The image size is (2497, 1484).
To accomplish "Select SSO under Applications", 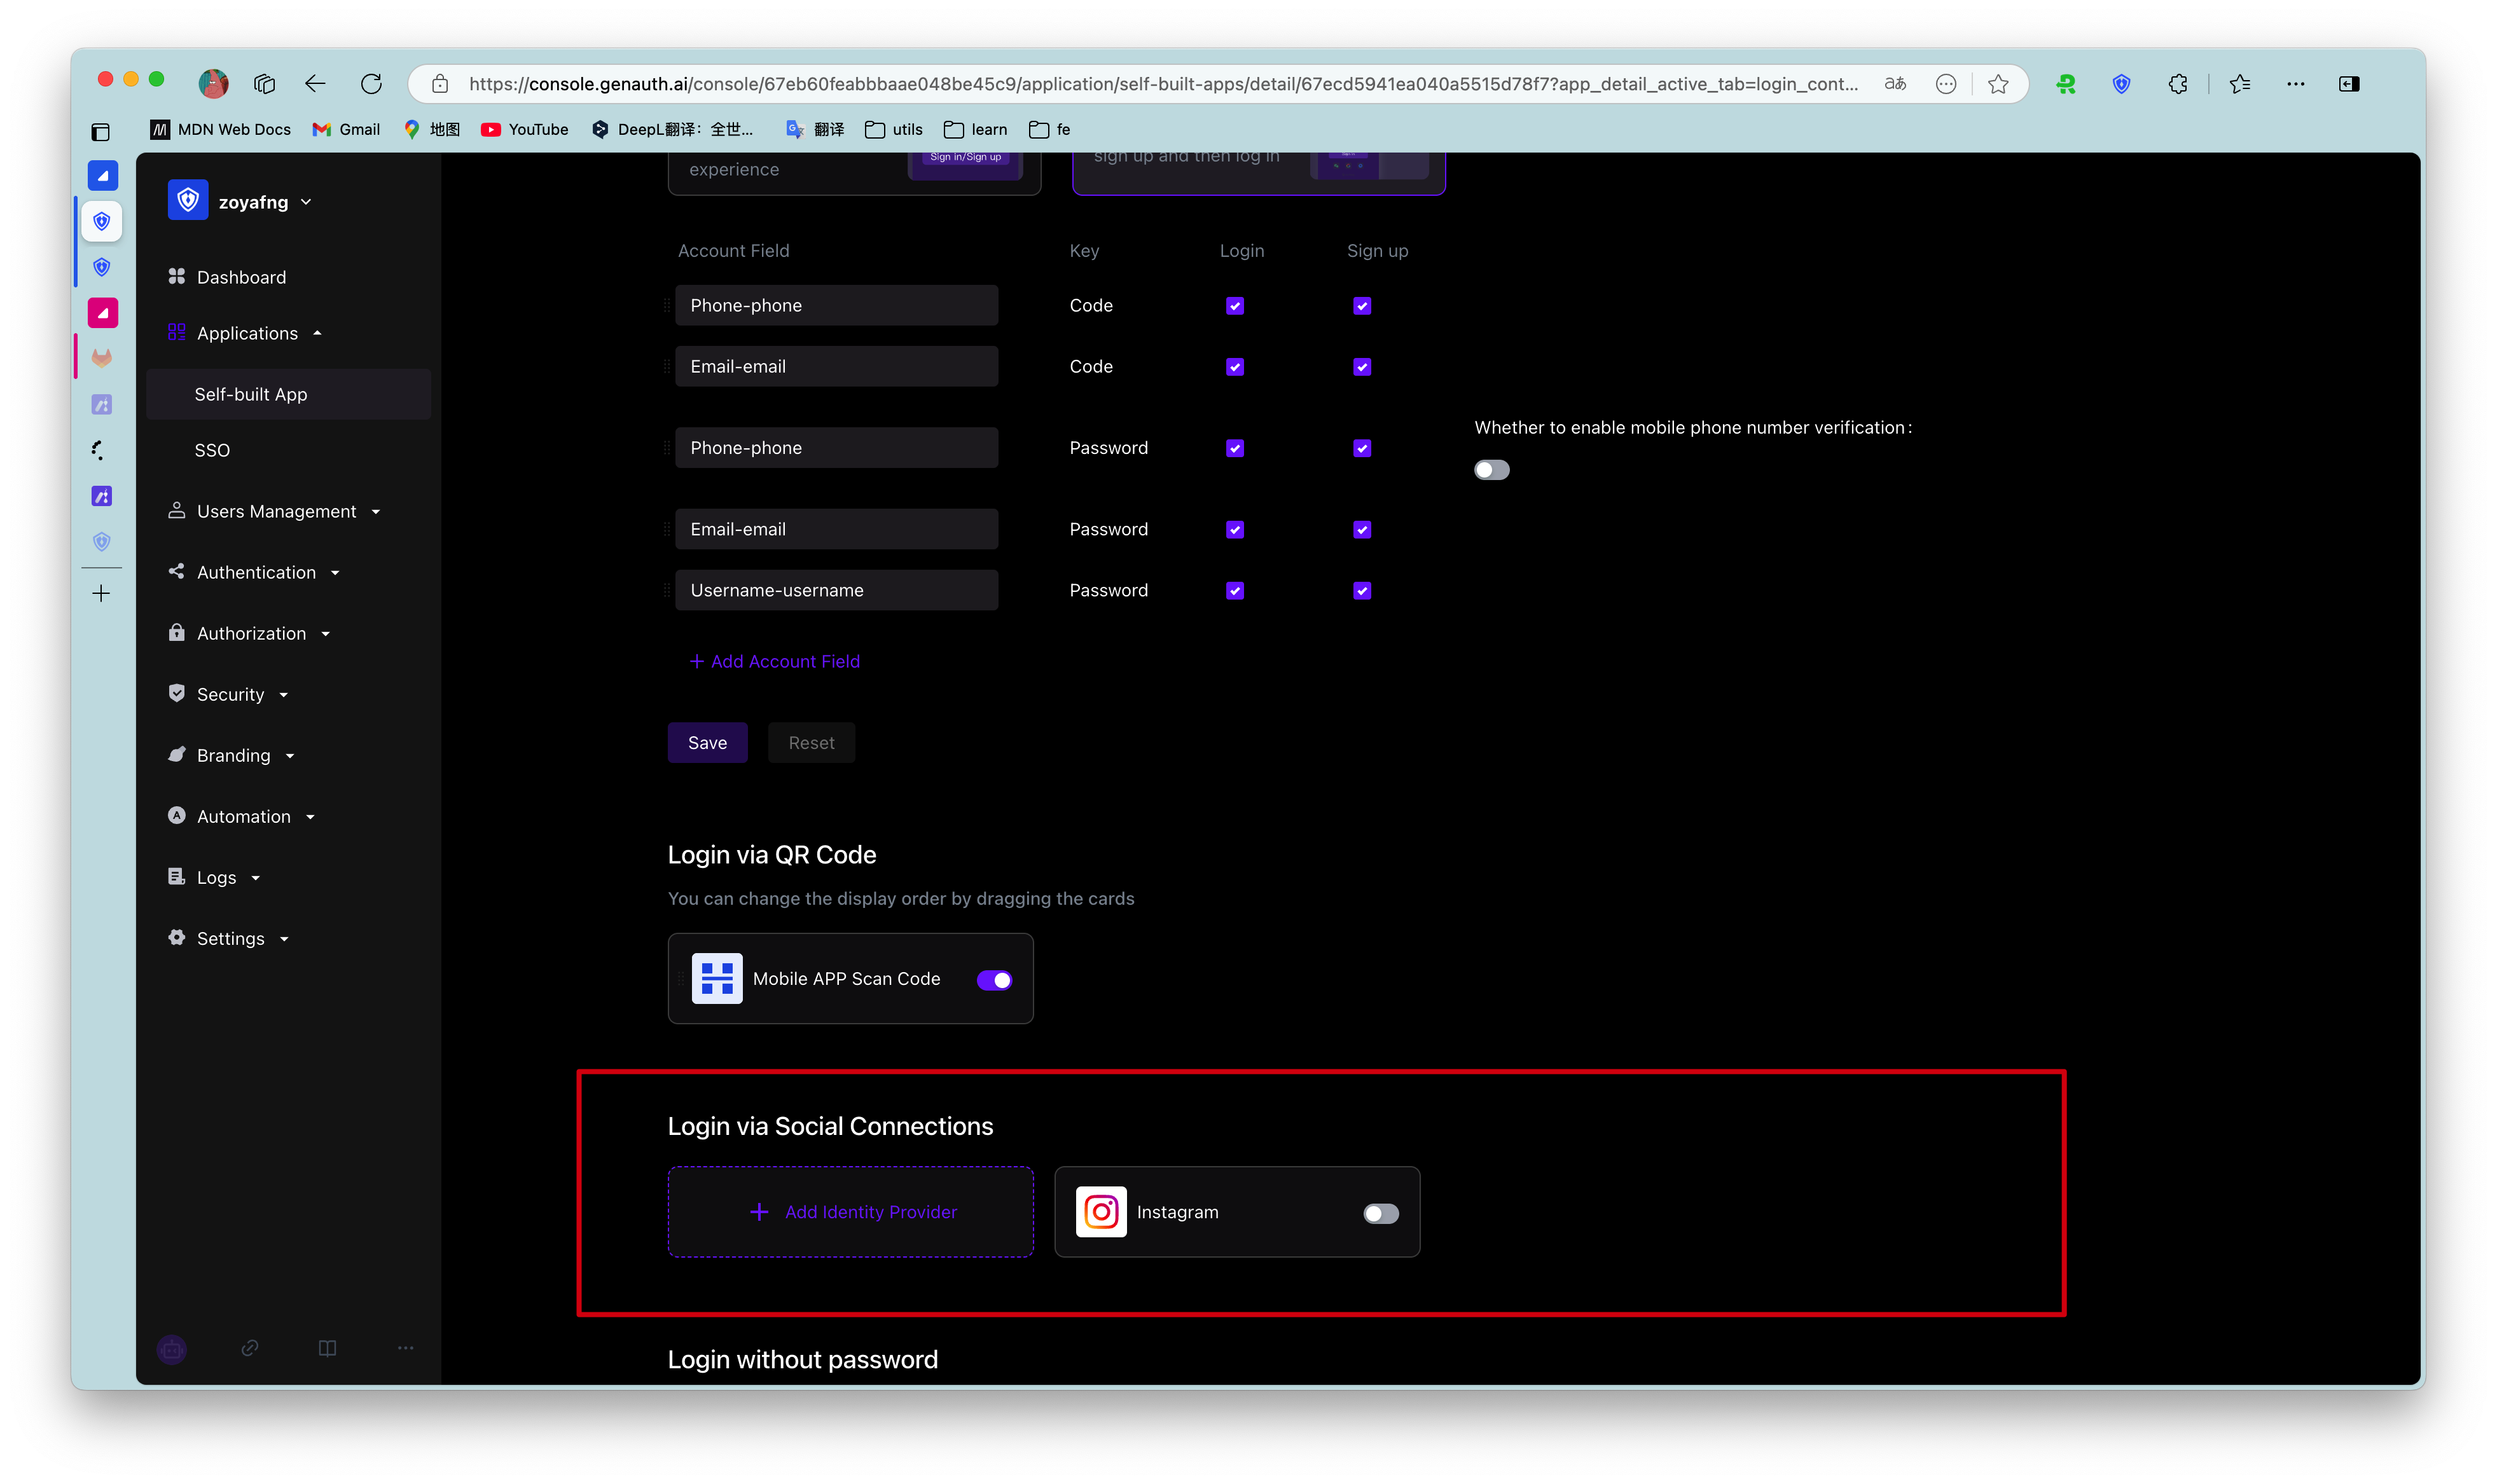I will coord(212,450).
